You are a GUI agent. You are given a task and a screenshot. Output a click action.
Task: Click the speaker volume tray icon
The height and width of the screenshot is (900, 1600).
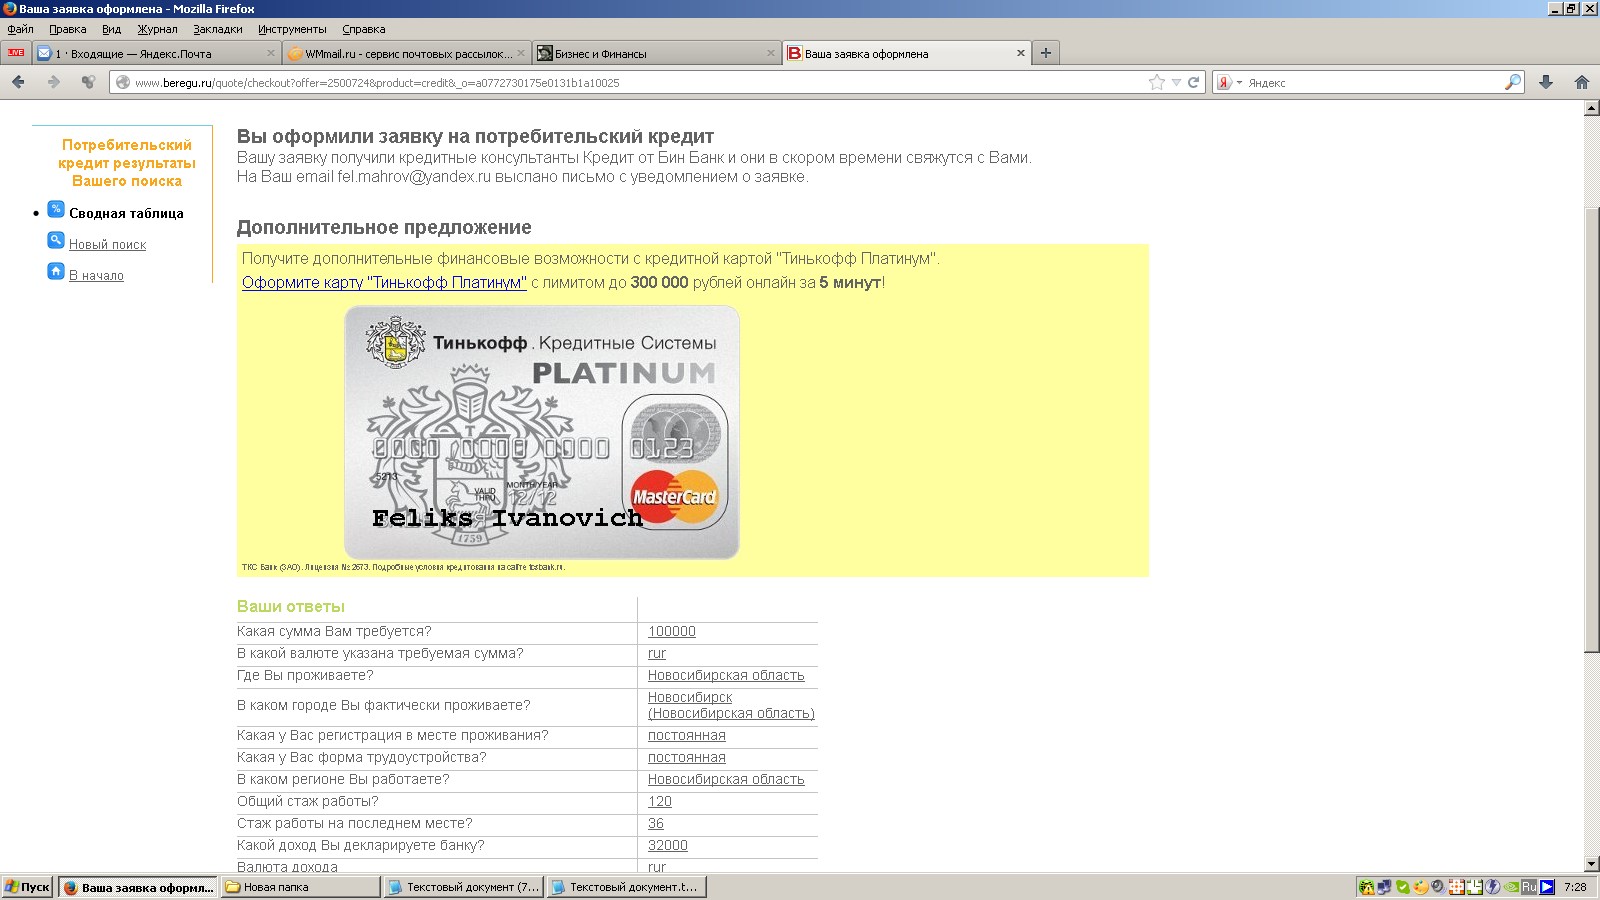tap(1438, 887)
